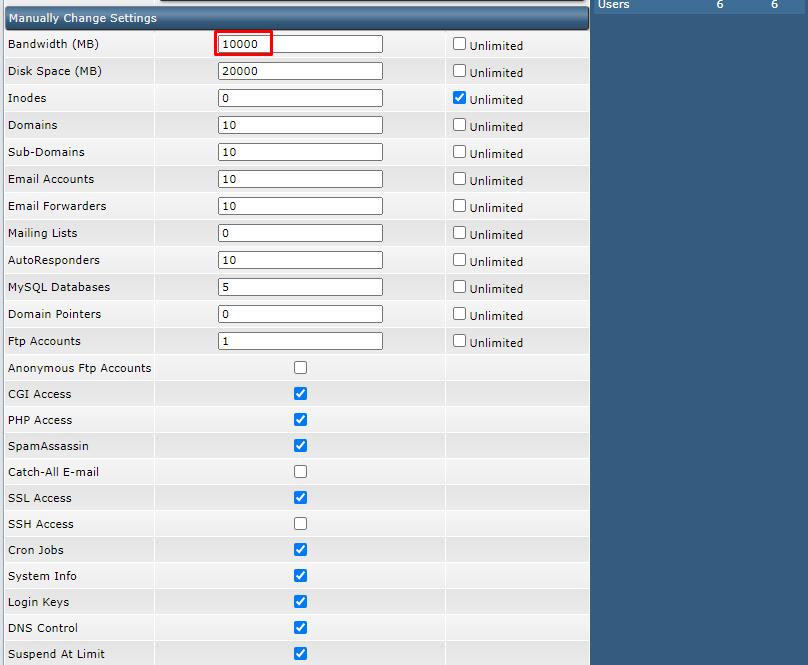
Task: Enable Unlimited for Domains
Action: click(x=460, y=125)
